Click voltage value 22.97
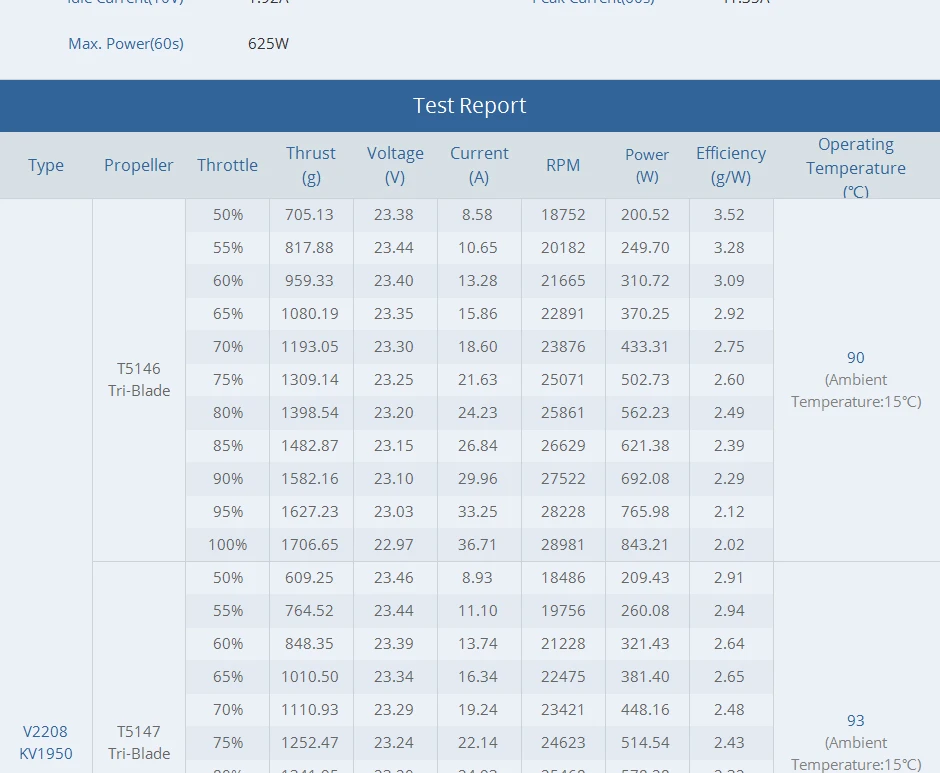 click(x=393, y=545)
